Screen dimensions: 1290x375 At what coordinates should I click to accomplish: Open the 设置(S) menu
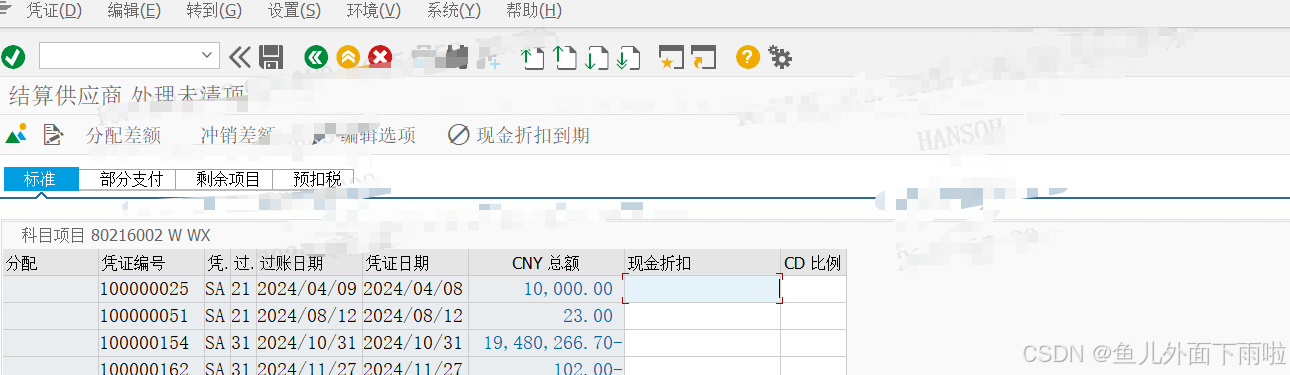coord(294,11)
